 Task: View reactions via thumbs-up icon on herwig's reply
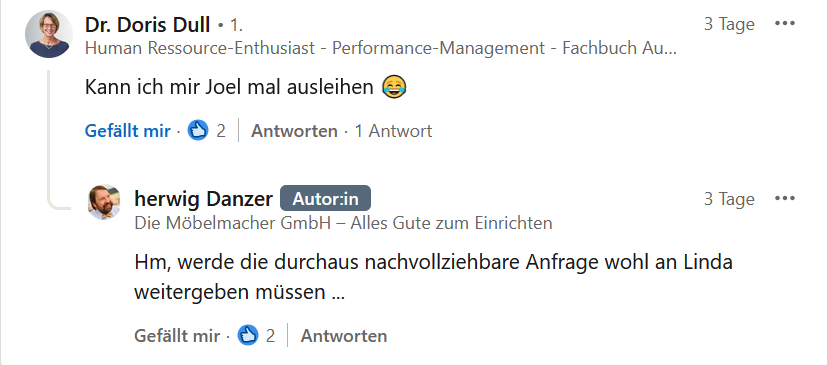pos(248,335)
